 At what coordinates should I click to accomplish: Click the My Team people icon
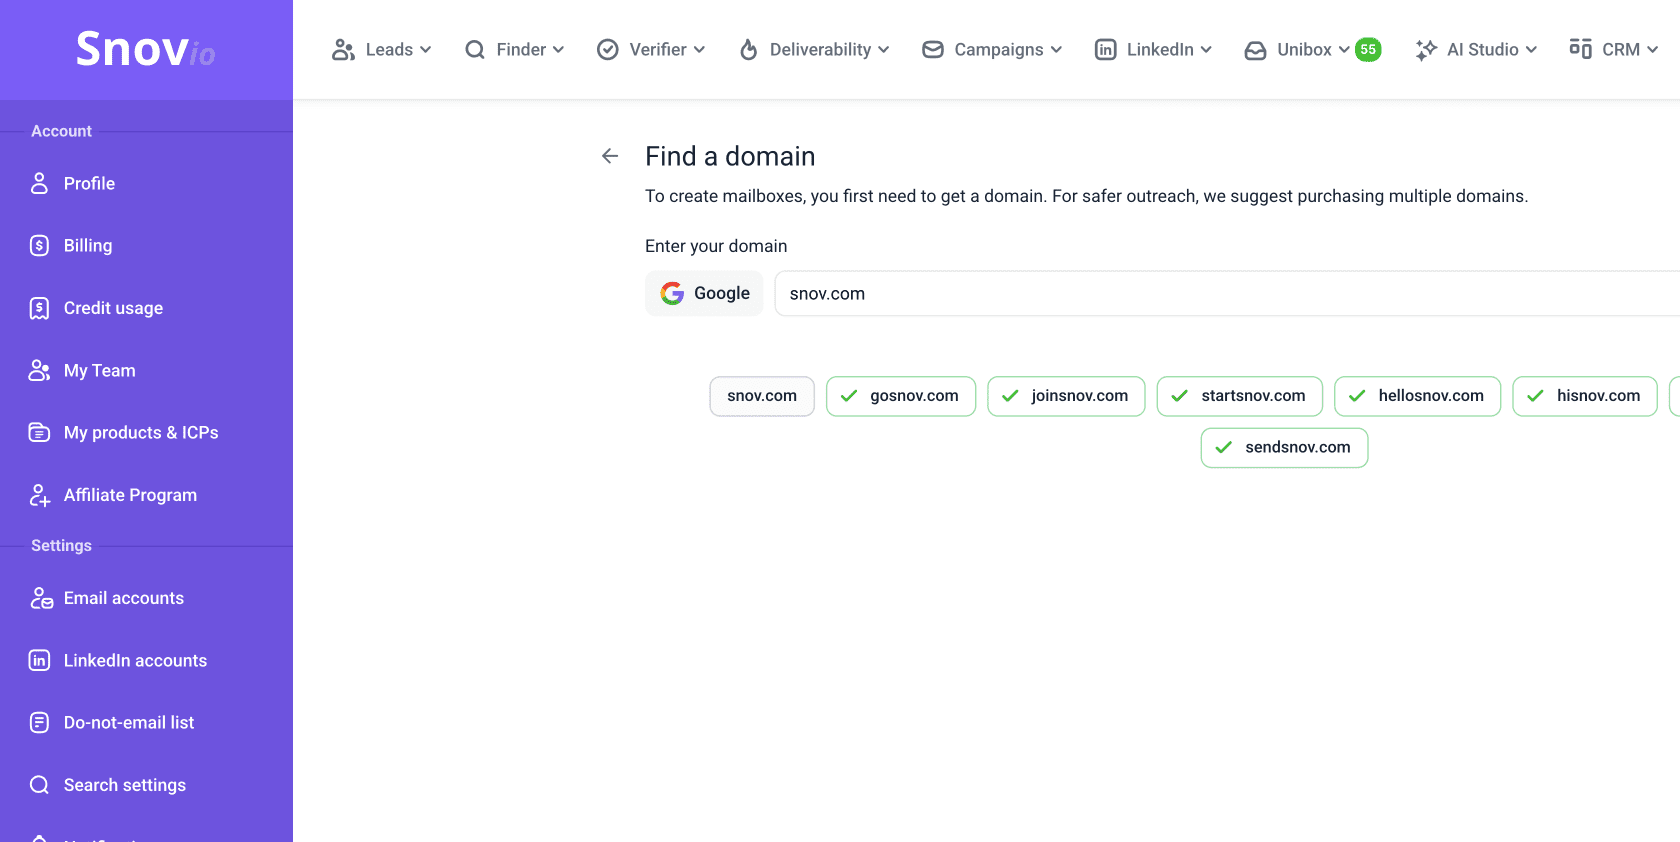(x=39, y=371)
